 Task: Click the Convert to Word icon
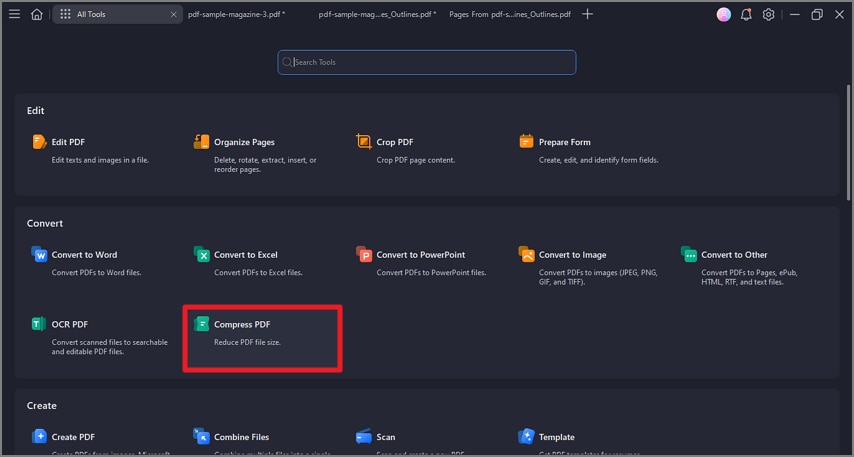[x=39, y=255]
